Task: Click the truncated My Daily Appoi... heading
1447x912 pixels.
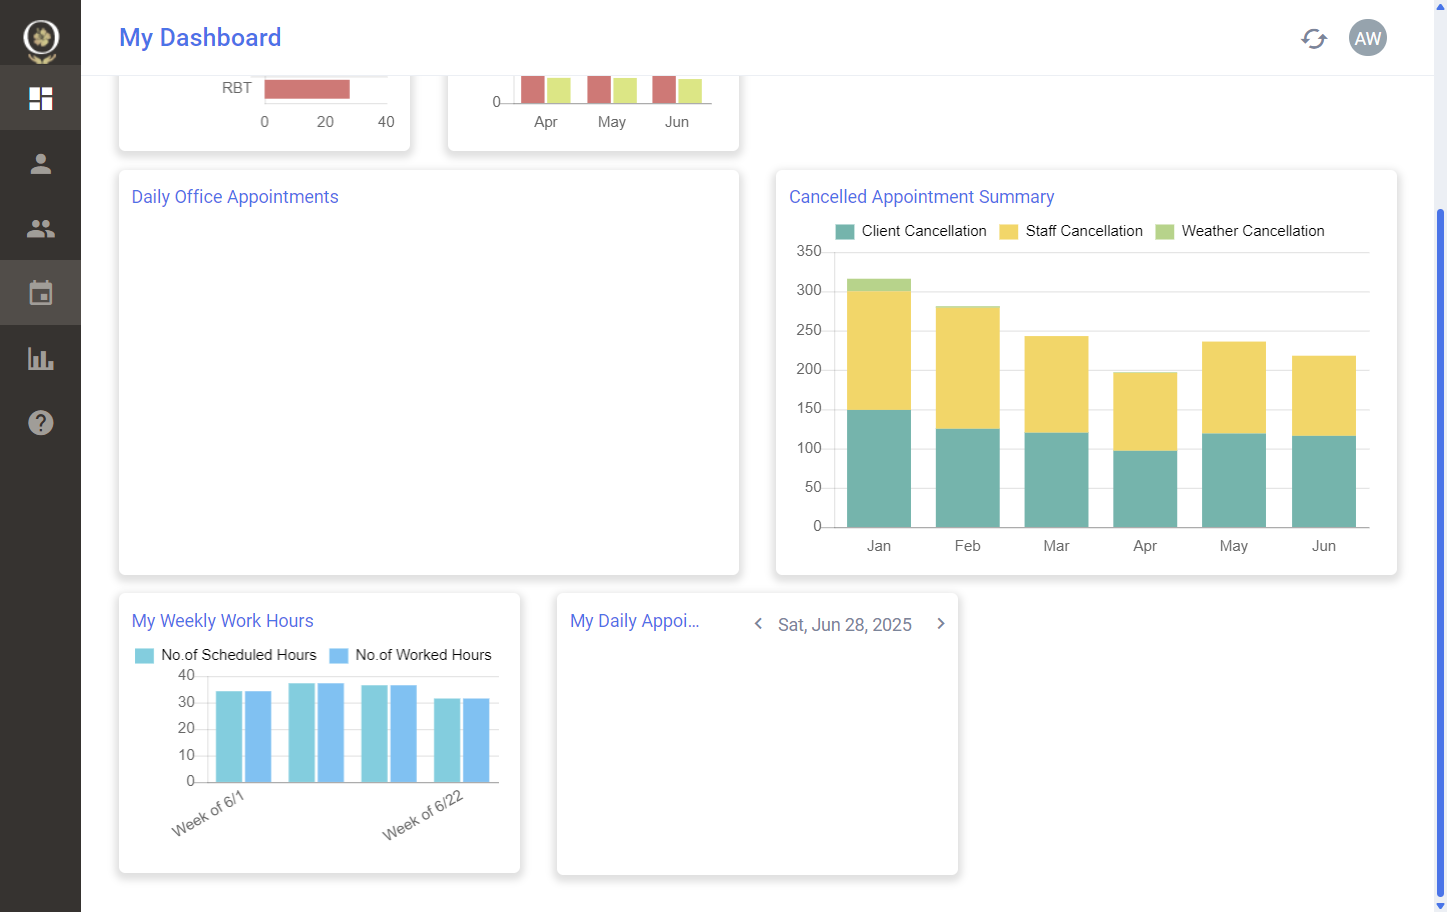Action: 635,621
